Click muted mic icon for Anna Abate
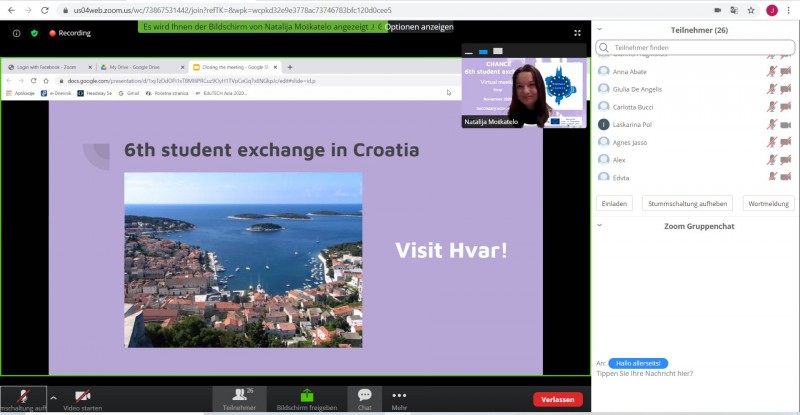 pyautogui.click(x=772, y=71)
